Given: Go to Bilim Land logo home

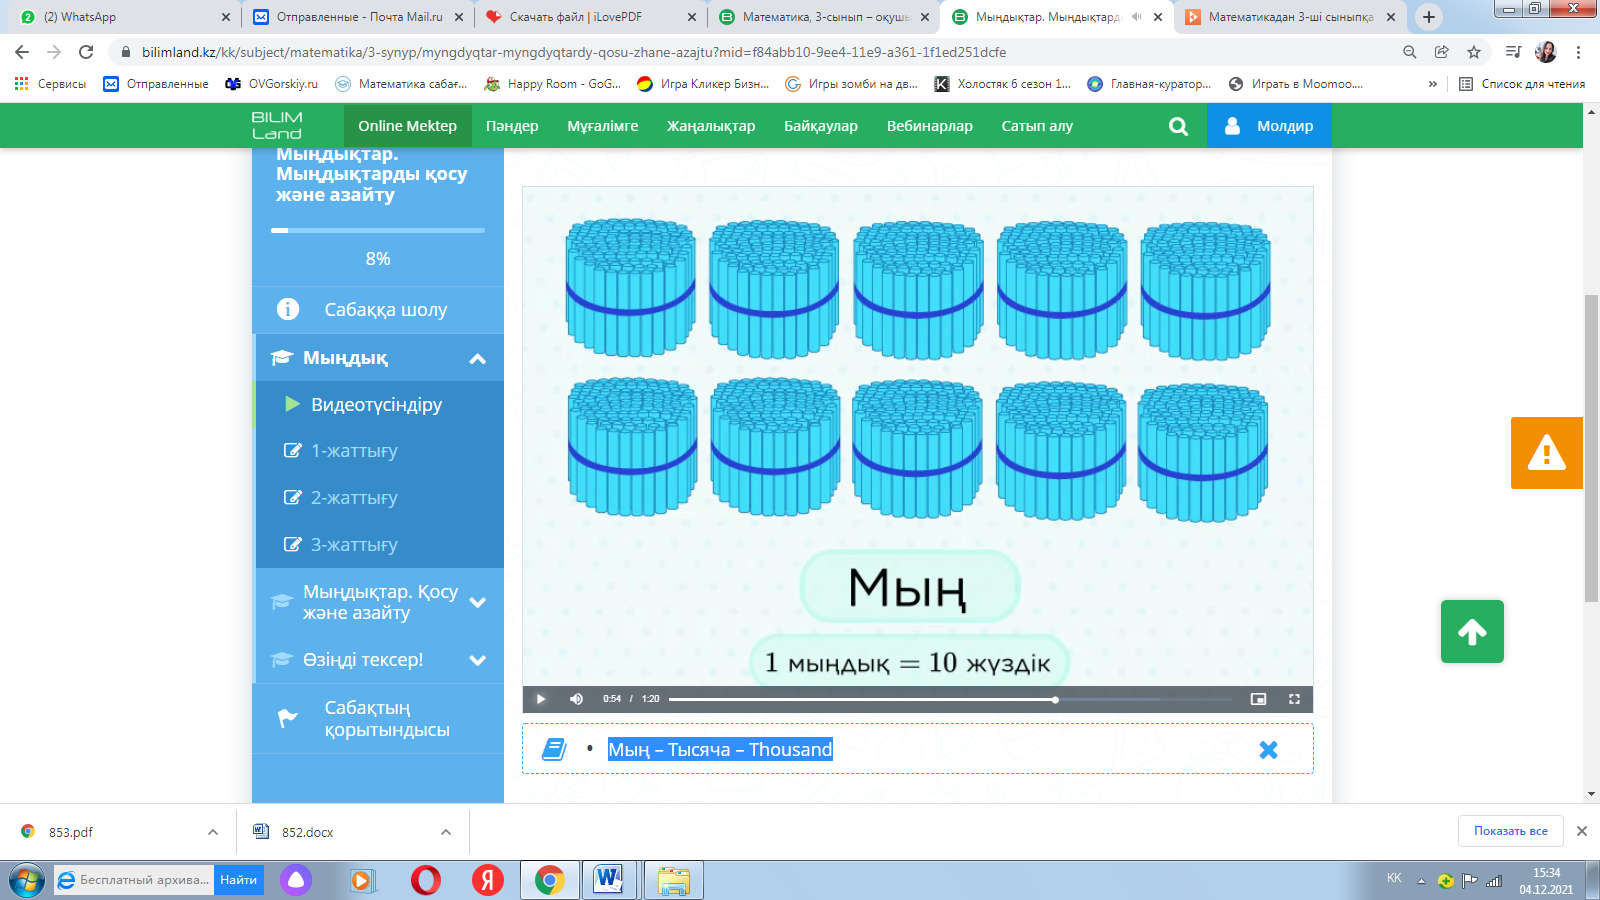Looking at the screenshot, I should 277,126.
